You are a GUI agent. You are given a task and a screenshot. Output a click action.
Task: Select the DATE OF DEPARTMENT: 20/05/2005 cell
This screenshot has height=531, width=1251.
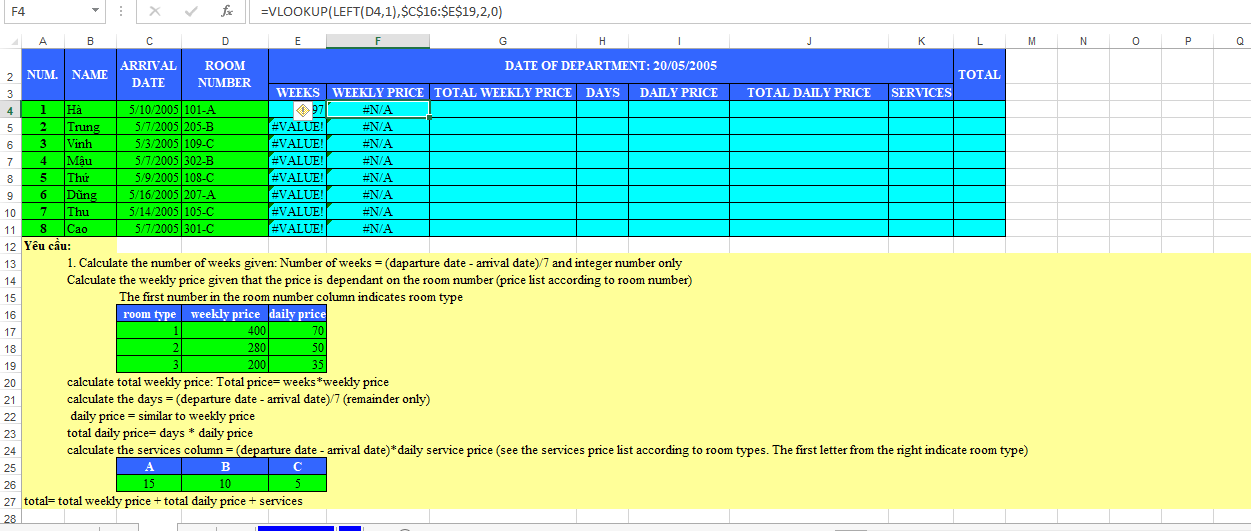611,66
